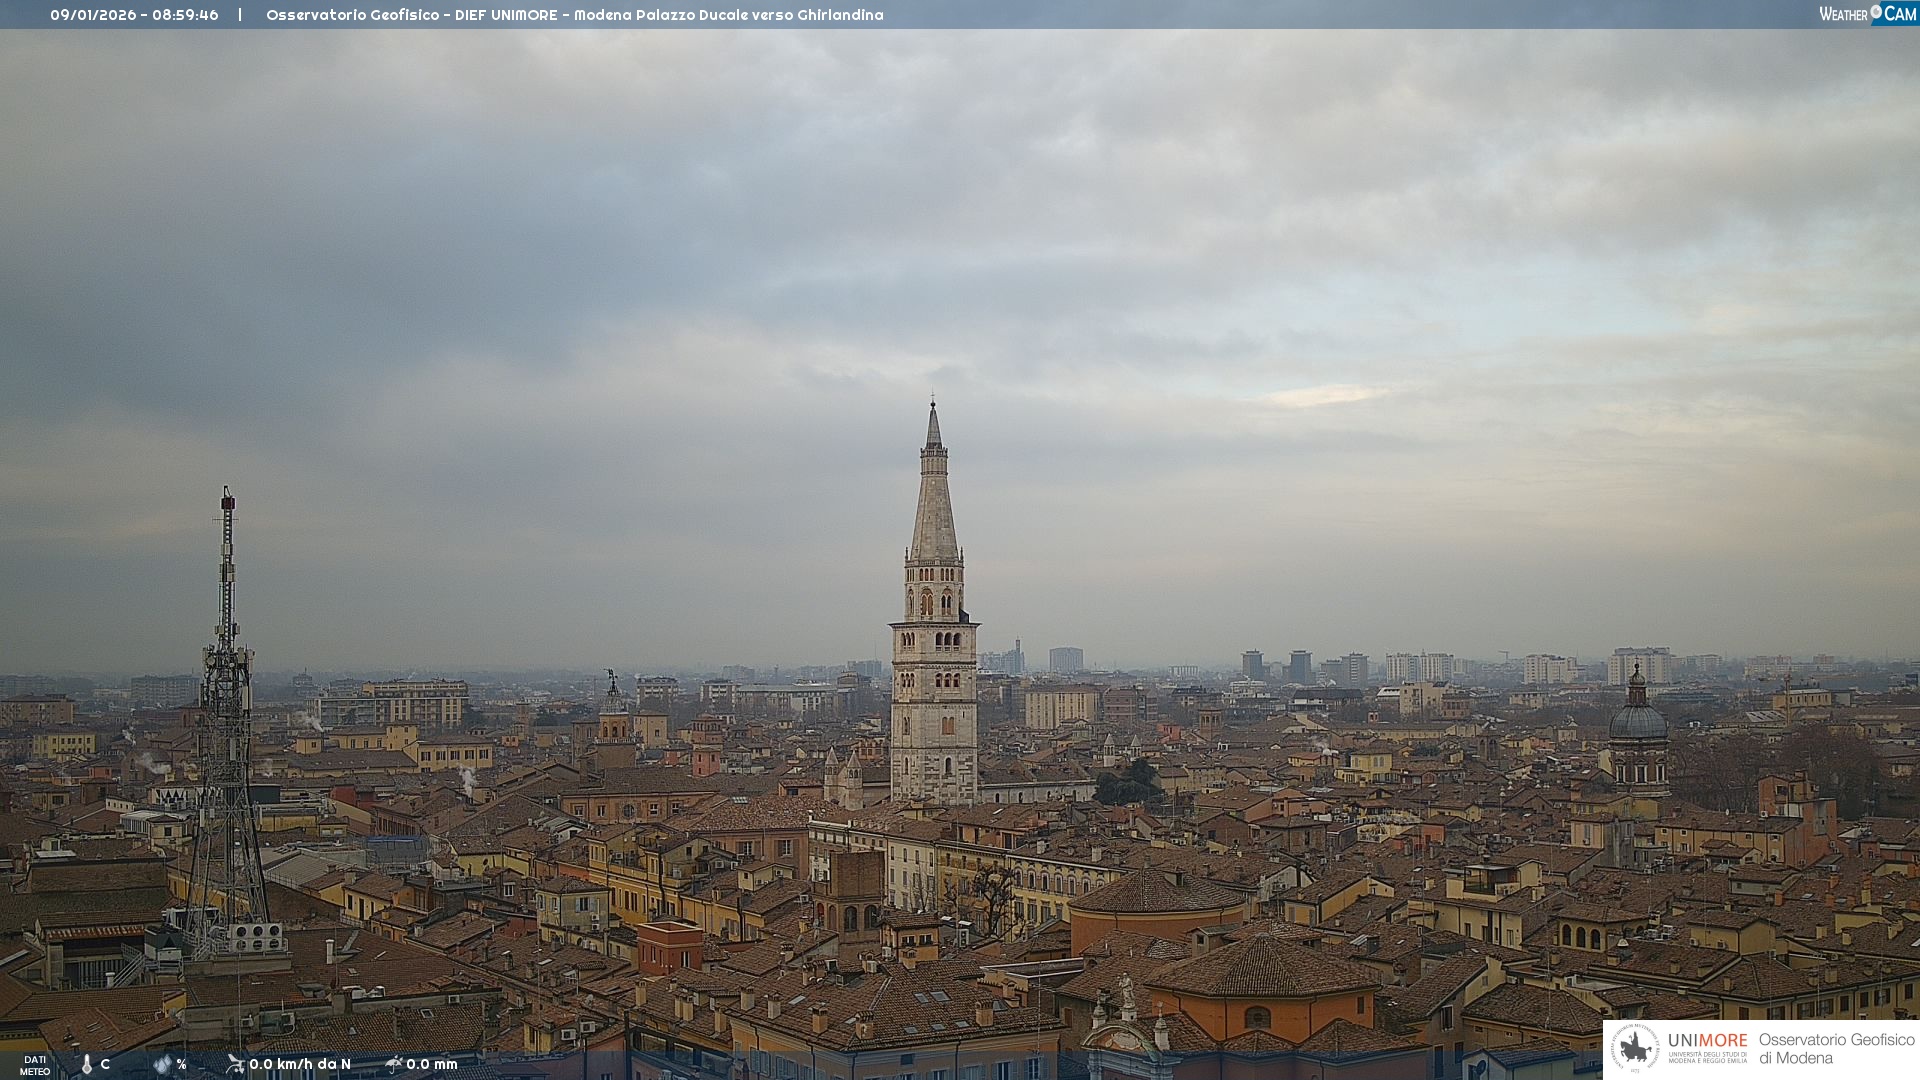This screenshot has height=1080, width=1920.
Task: Click the rain umbrella precipitation icon
Action: tap(394, 1064)
